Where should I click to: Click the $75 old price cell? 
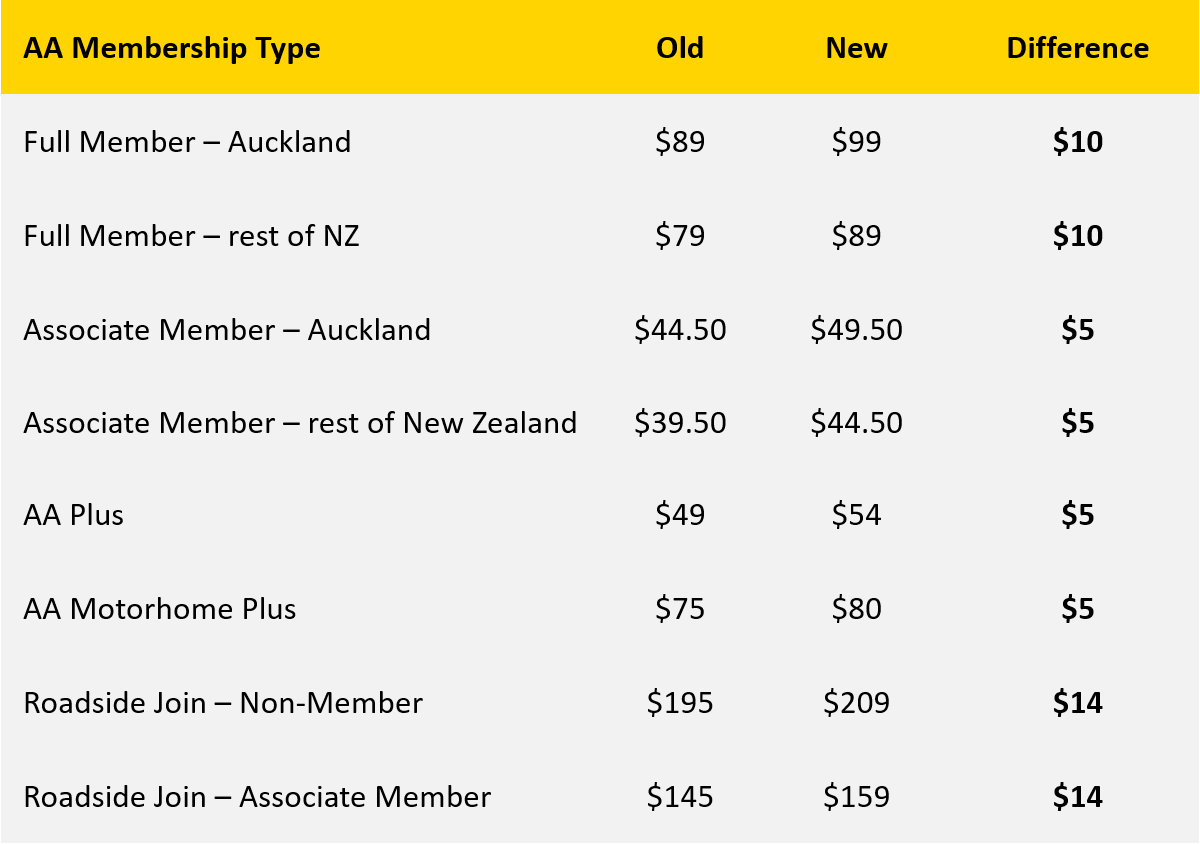[680, 609]
